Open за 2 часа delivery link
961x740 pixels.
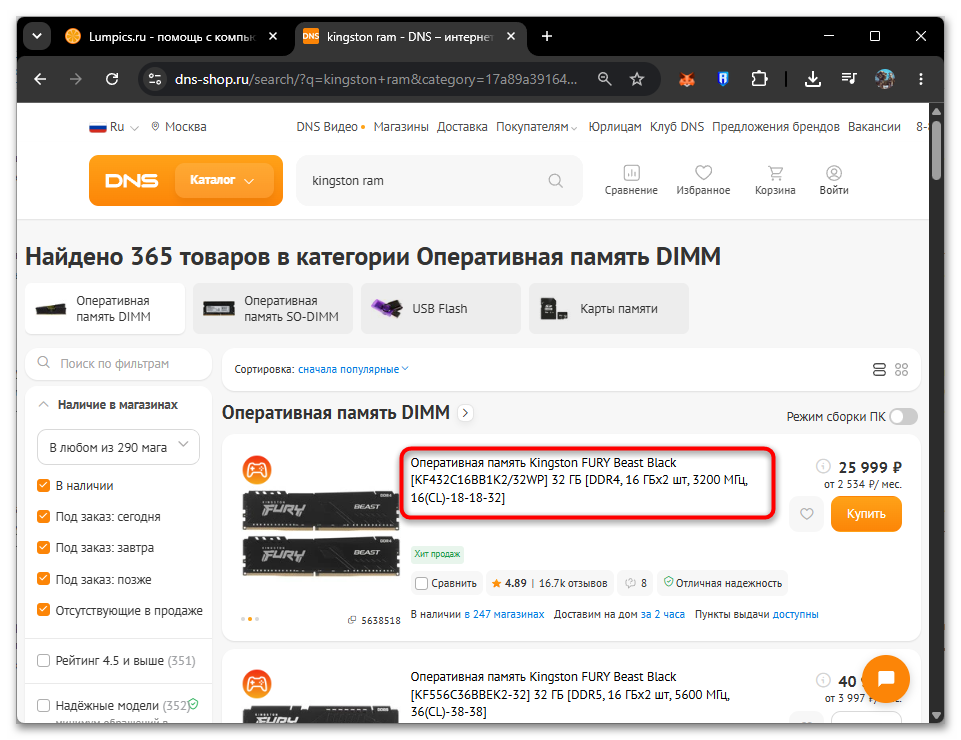coord(663,614)
